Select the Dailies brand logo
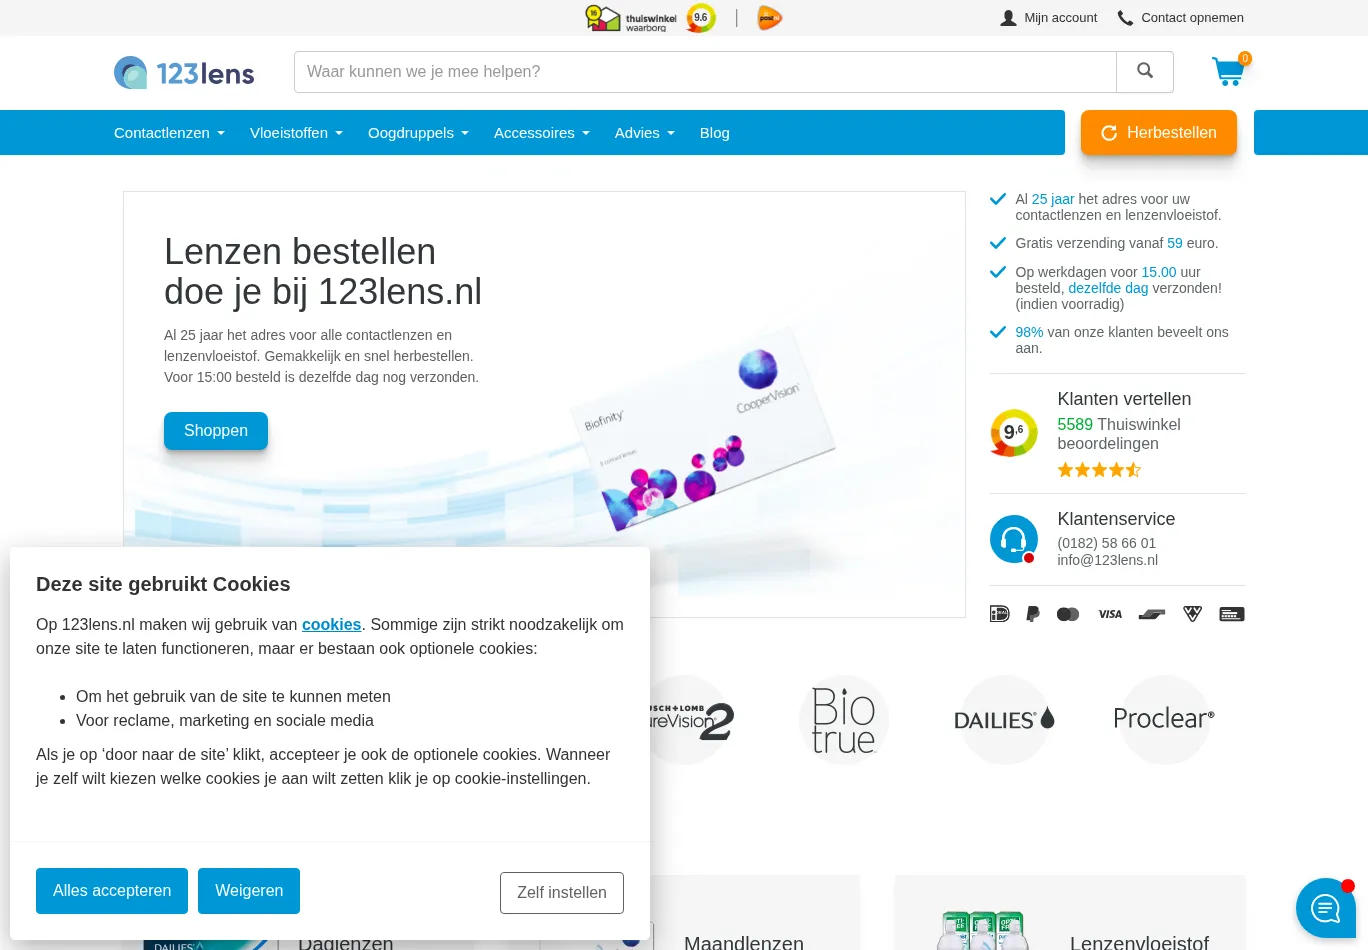Screen dimensions: 1368x950 (x=1004, y=720)
